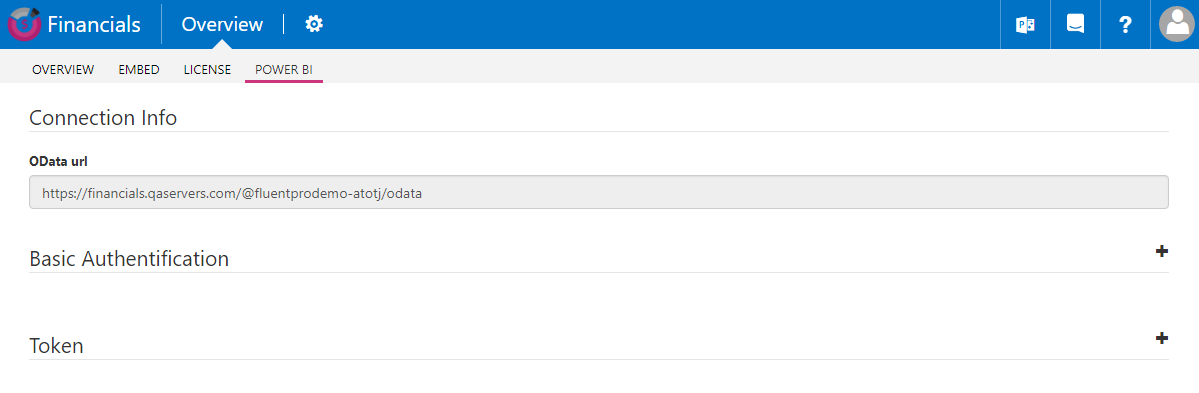
Task: Go to the LICENSE tab
Action: (207, 70)
